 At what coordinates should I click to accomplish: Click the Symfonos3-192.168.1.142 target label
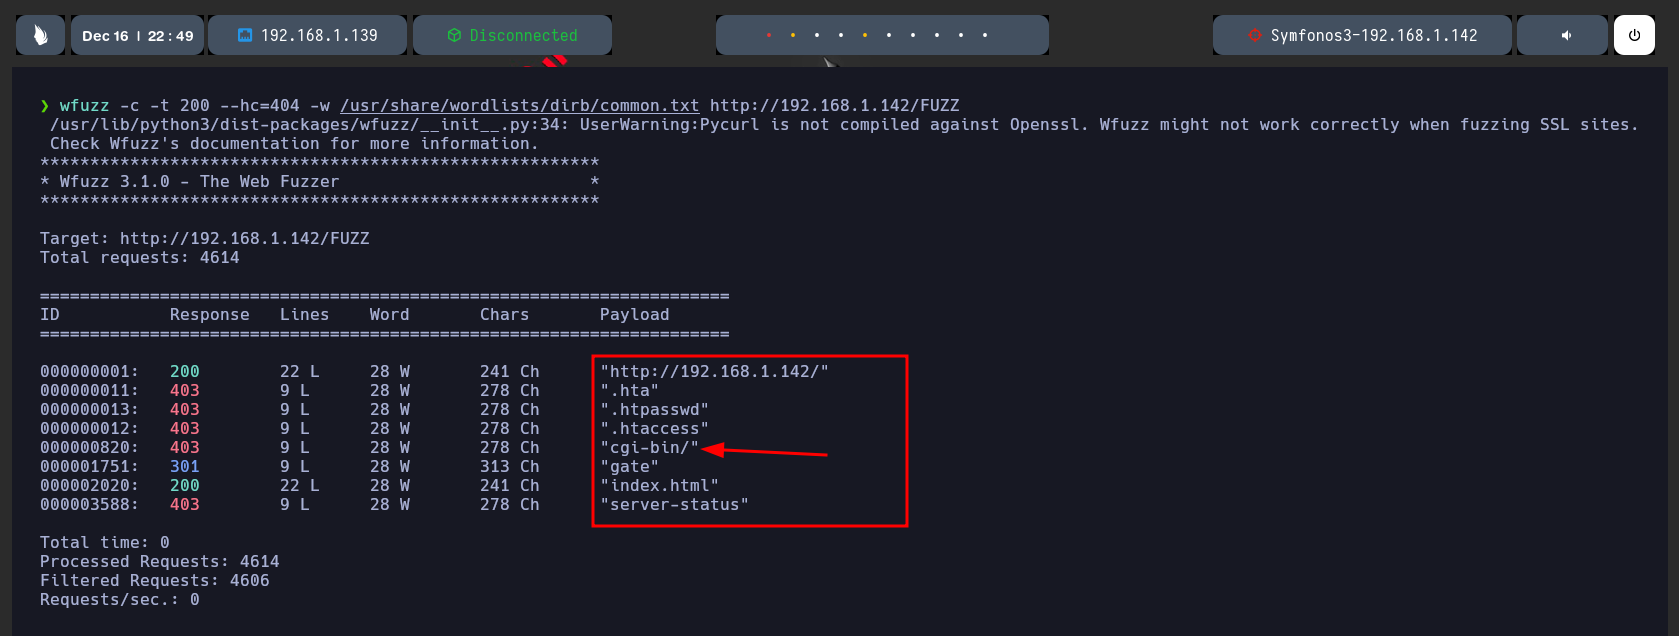point(1373,35)
